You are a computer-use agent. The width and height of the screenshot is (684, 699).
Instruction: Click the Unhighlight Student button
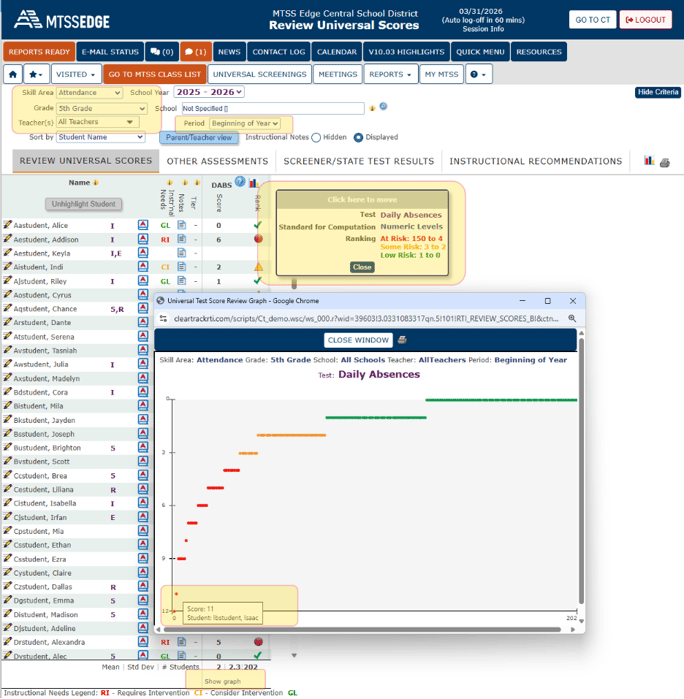(x=83, y=204)
